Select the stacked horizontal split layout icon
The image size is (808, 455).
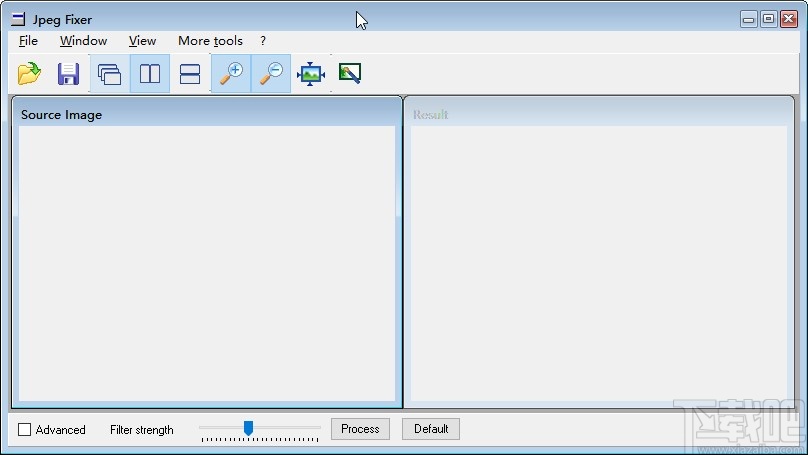point(190,74)
